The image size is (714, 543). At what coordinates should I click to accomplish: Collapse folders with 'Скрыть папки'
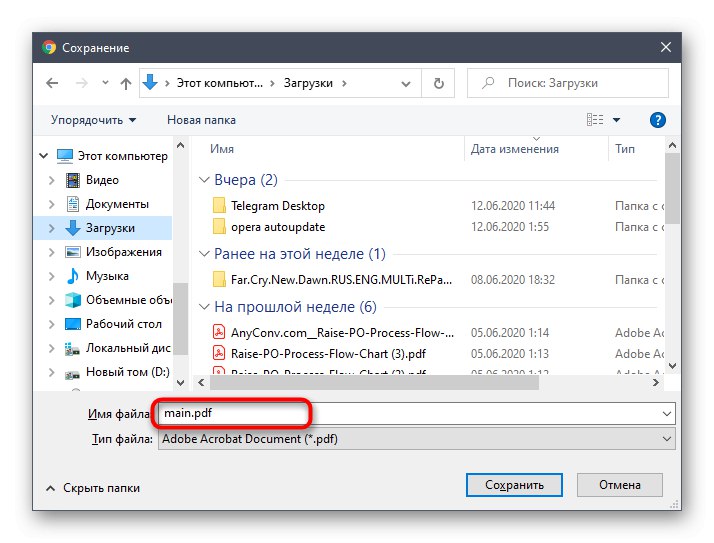(x=93, y=488)
